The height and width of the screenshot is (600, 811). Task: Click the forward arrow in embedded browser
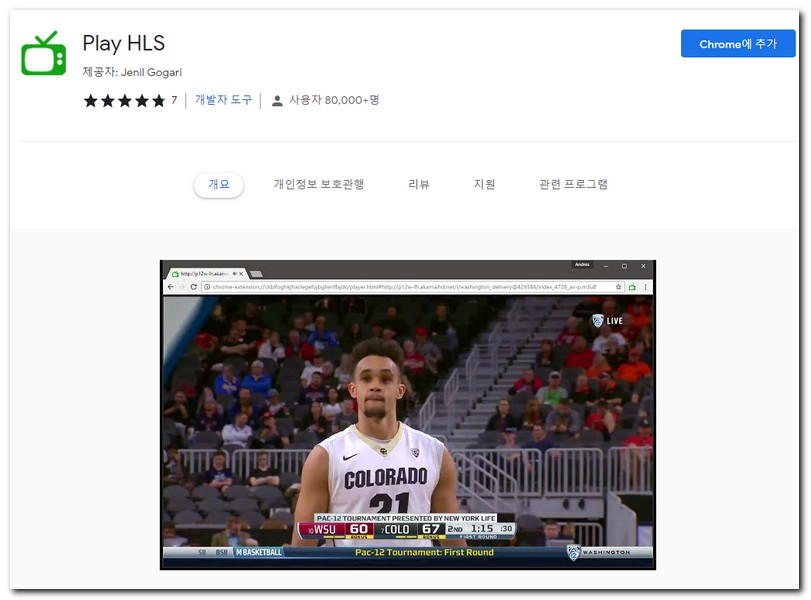point(182,287)
